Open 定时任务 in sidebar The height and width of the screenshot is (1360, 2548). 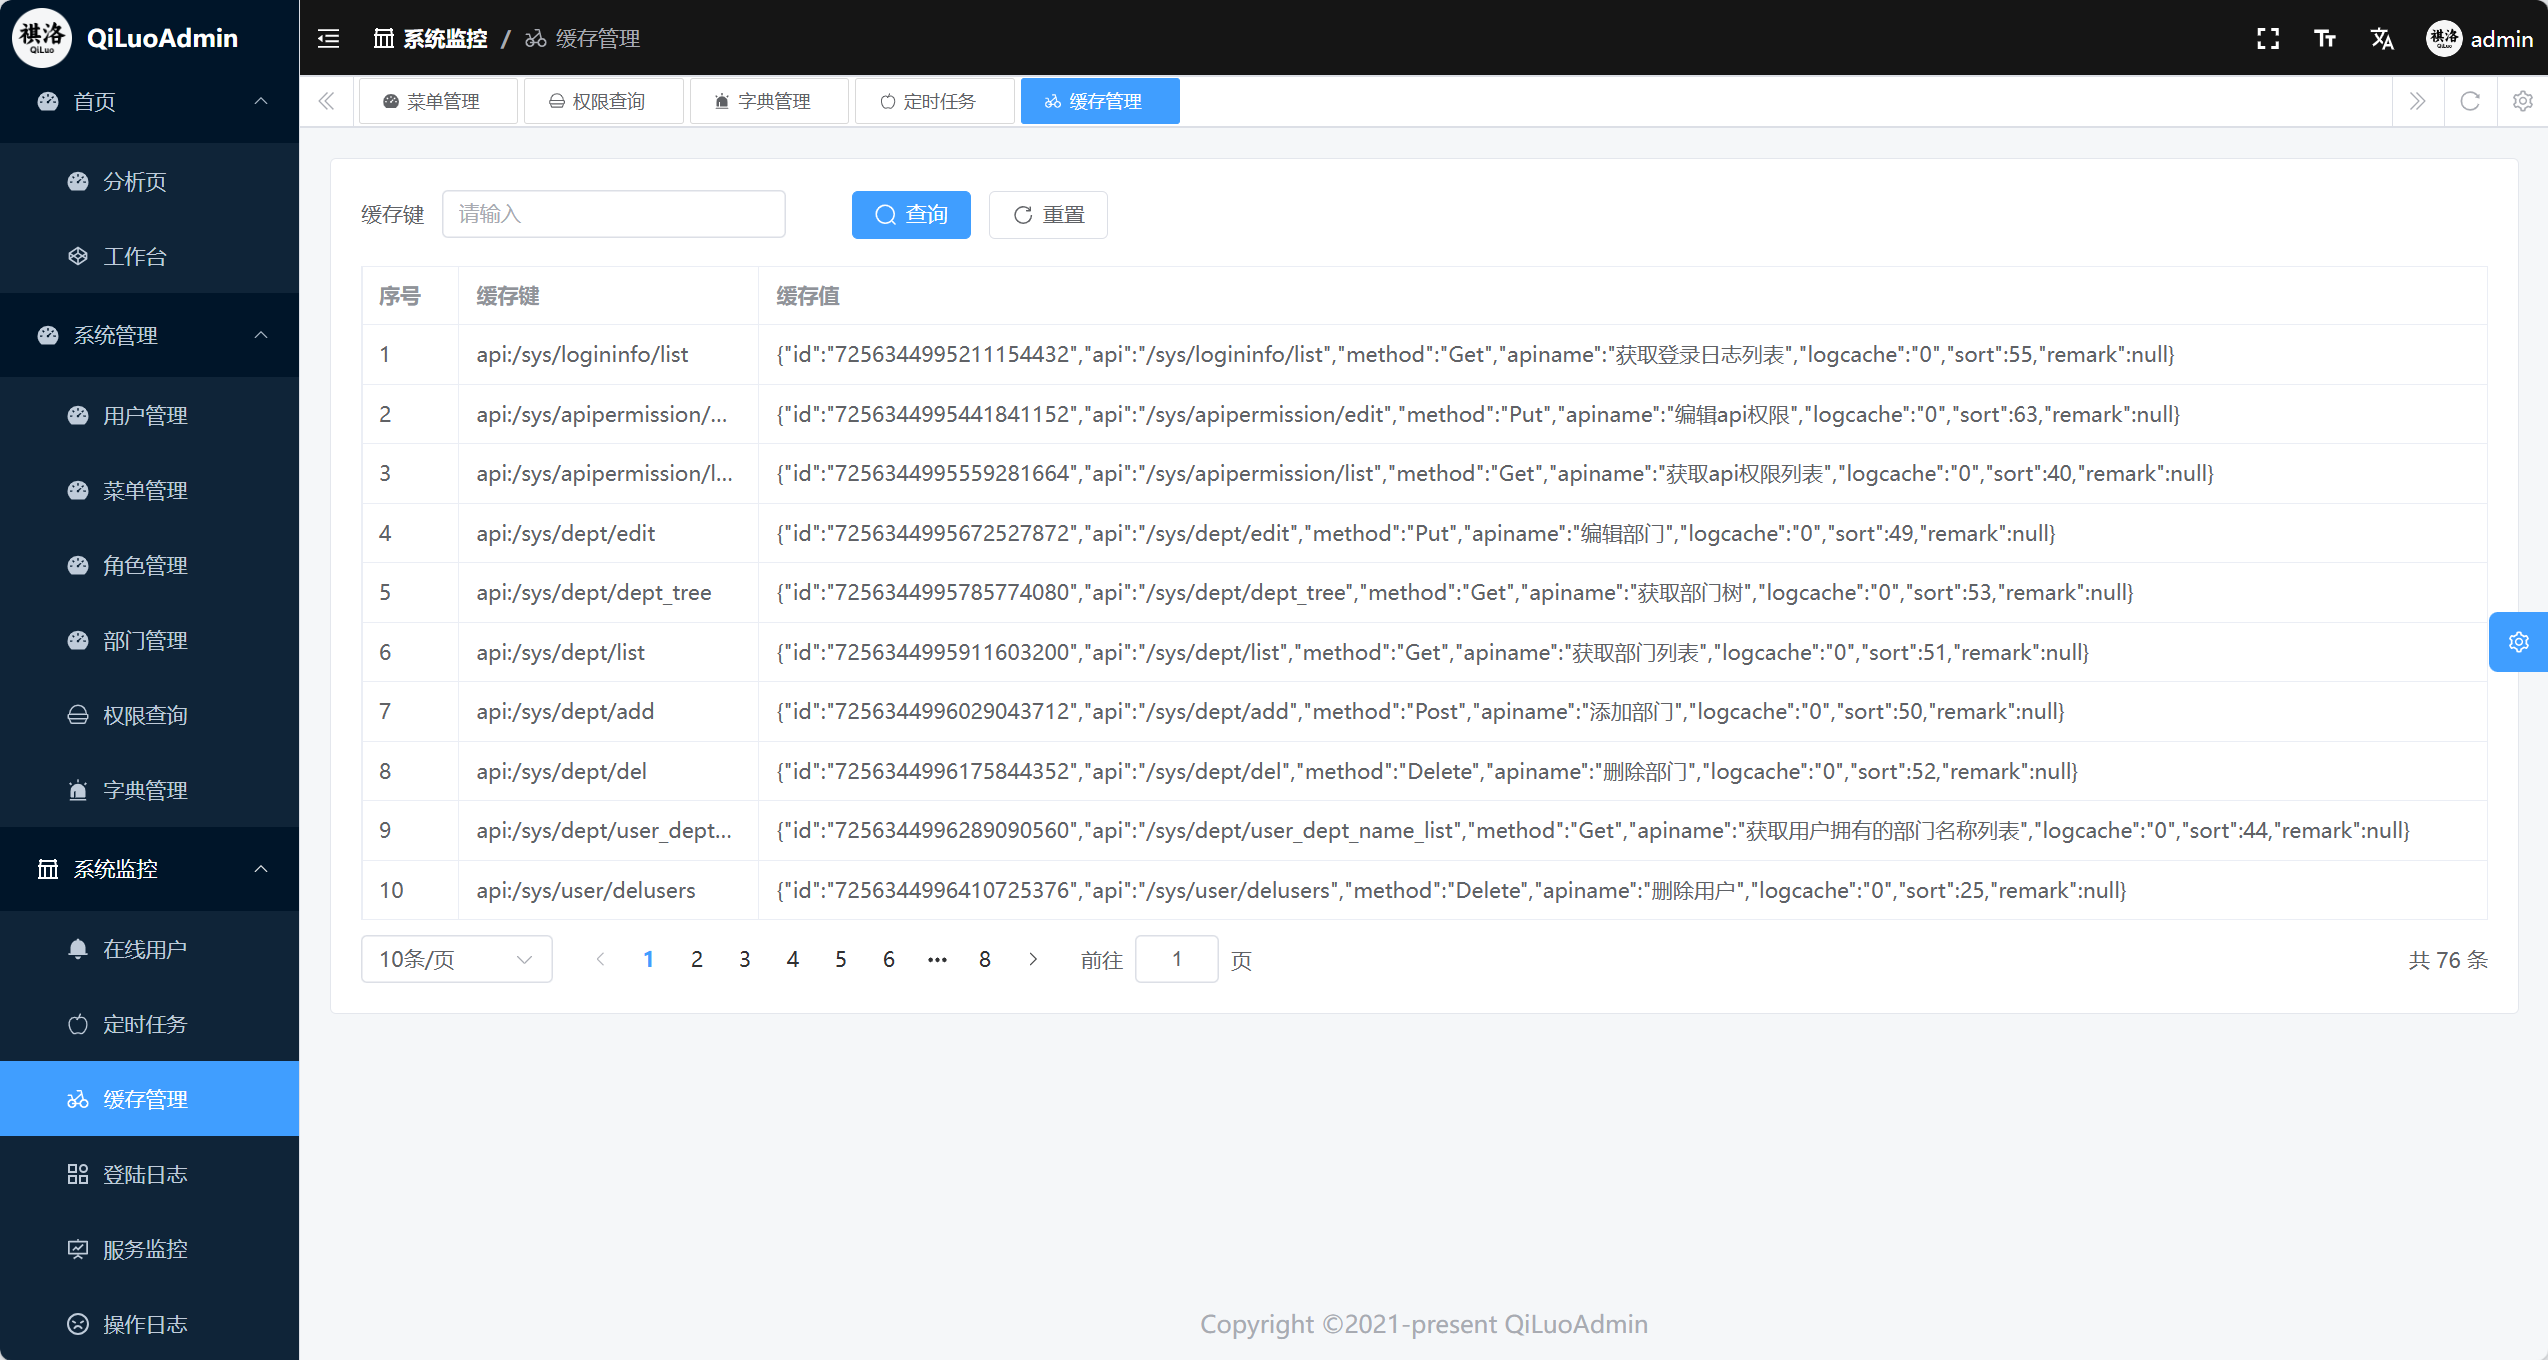pos(150,1024)
